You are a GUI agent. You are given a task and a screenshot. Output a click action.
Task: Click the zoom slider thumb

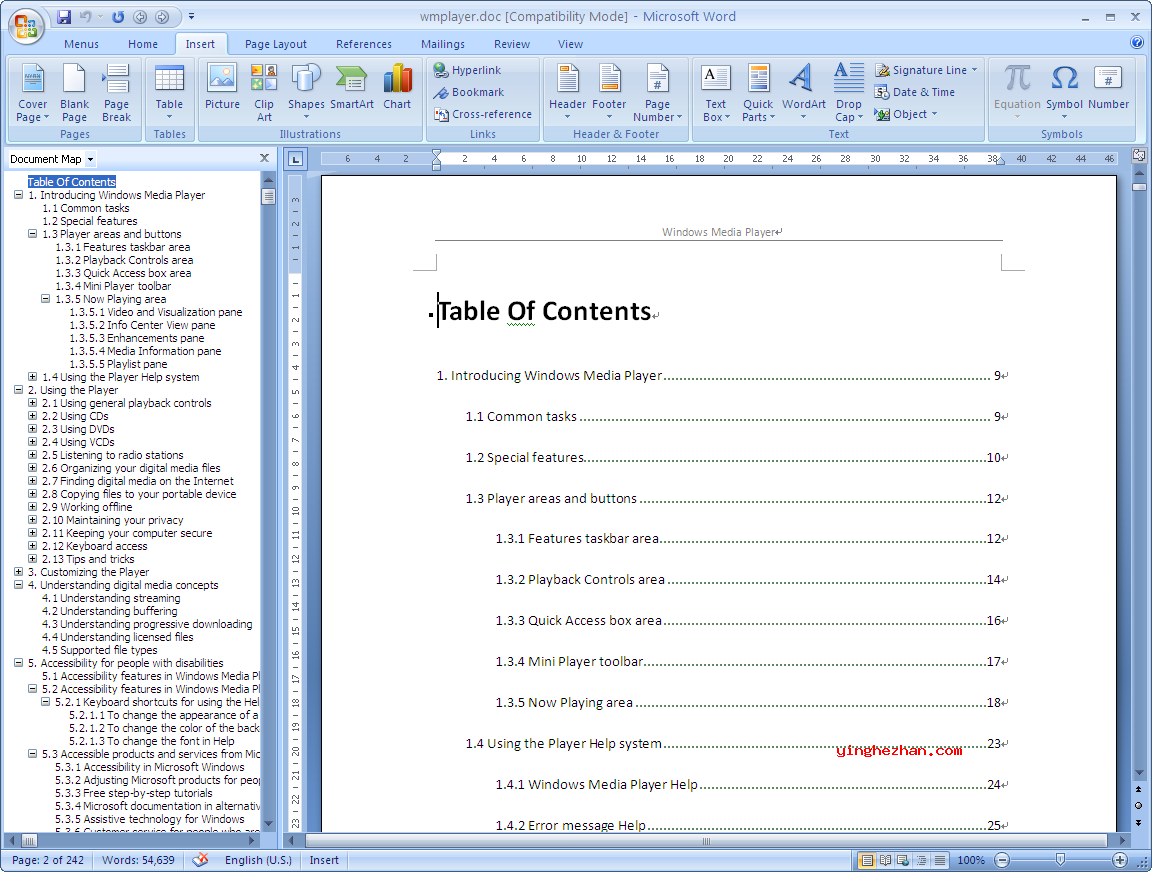(1060, 860)
